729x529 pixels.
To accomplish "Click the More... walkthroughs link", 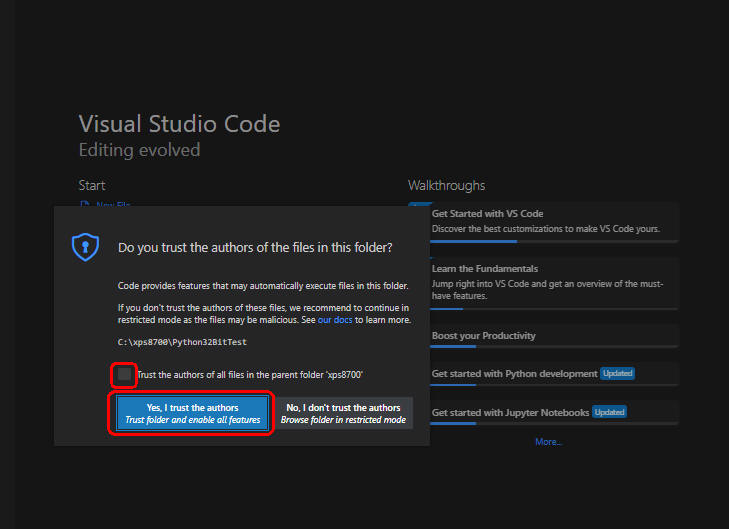I will [x=548, y=442].
